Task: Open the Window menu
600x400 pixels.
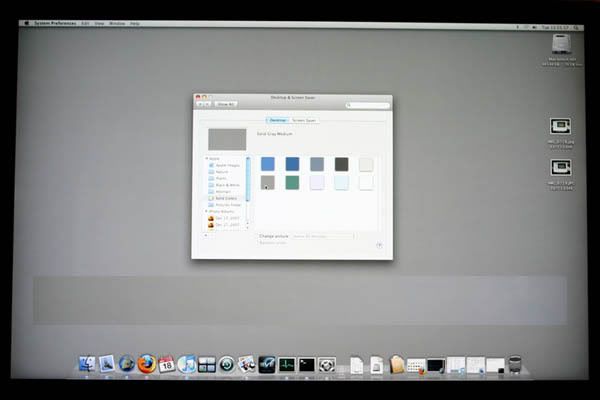Action: coord(117,23)
